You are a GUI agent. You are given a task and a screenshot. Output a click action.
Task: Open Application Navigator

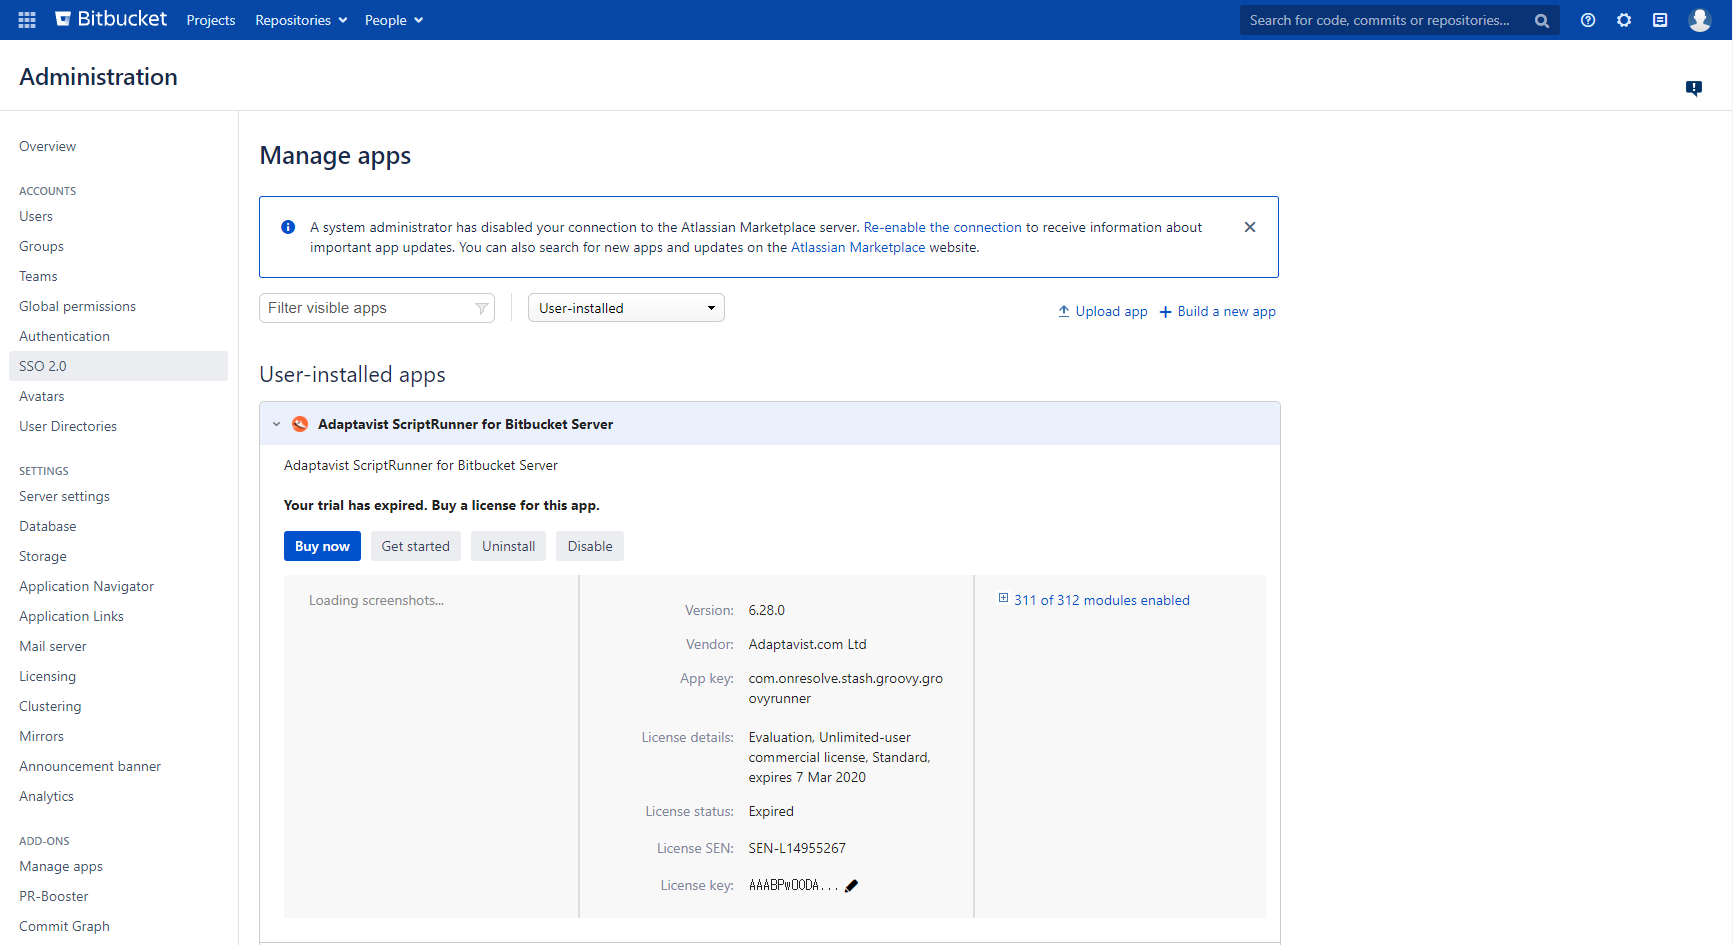(x=86, y=586)
